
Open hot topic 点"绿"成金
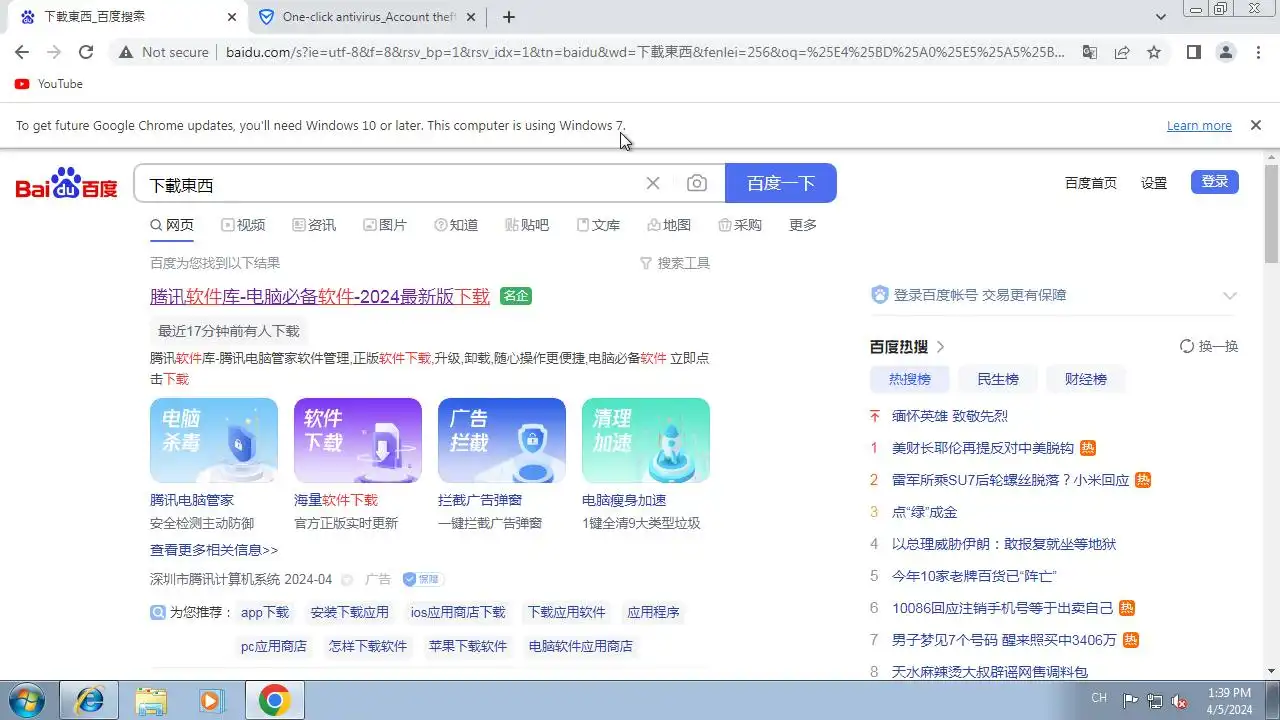[x=924, y=512]
